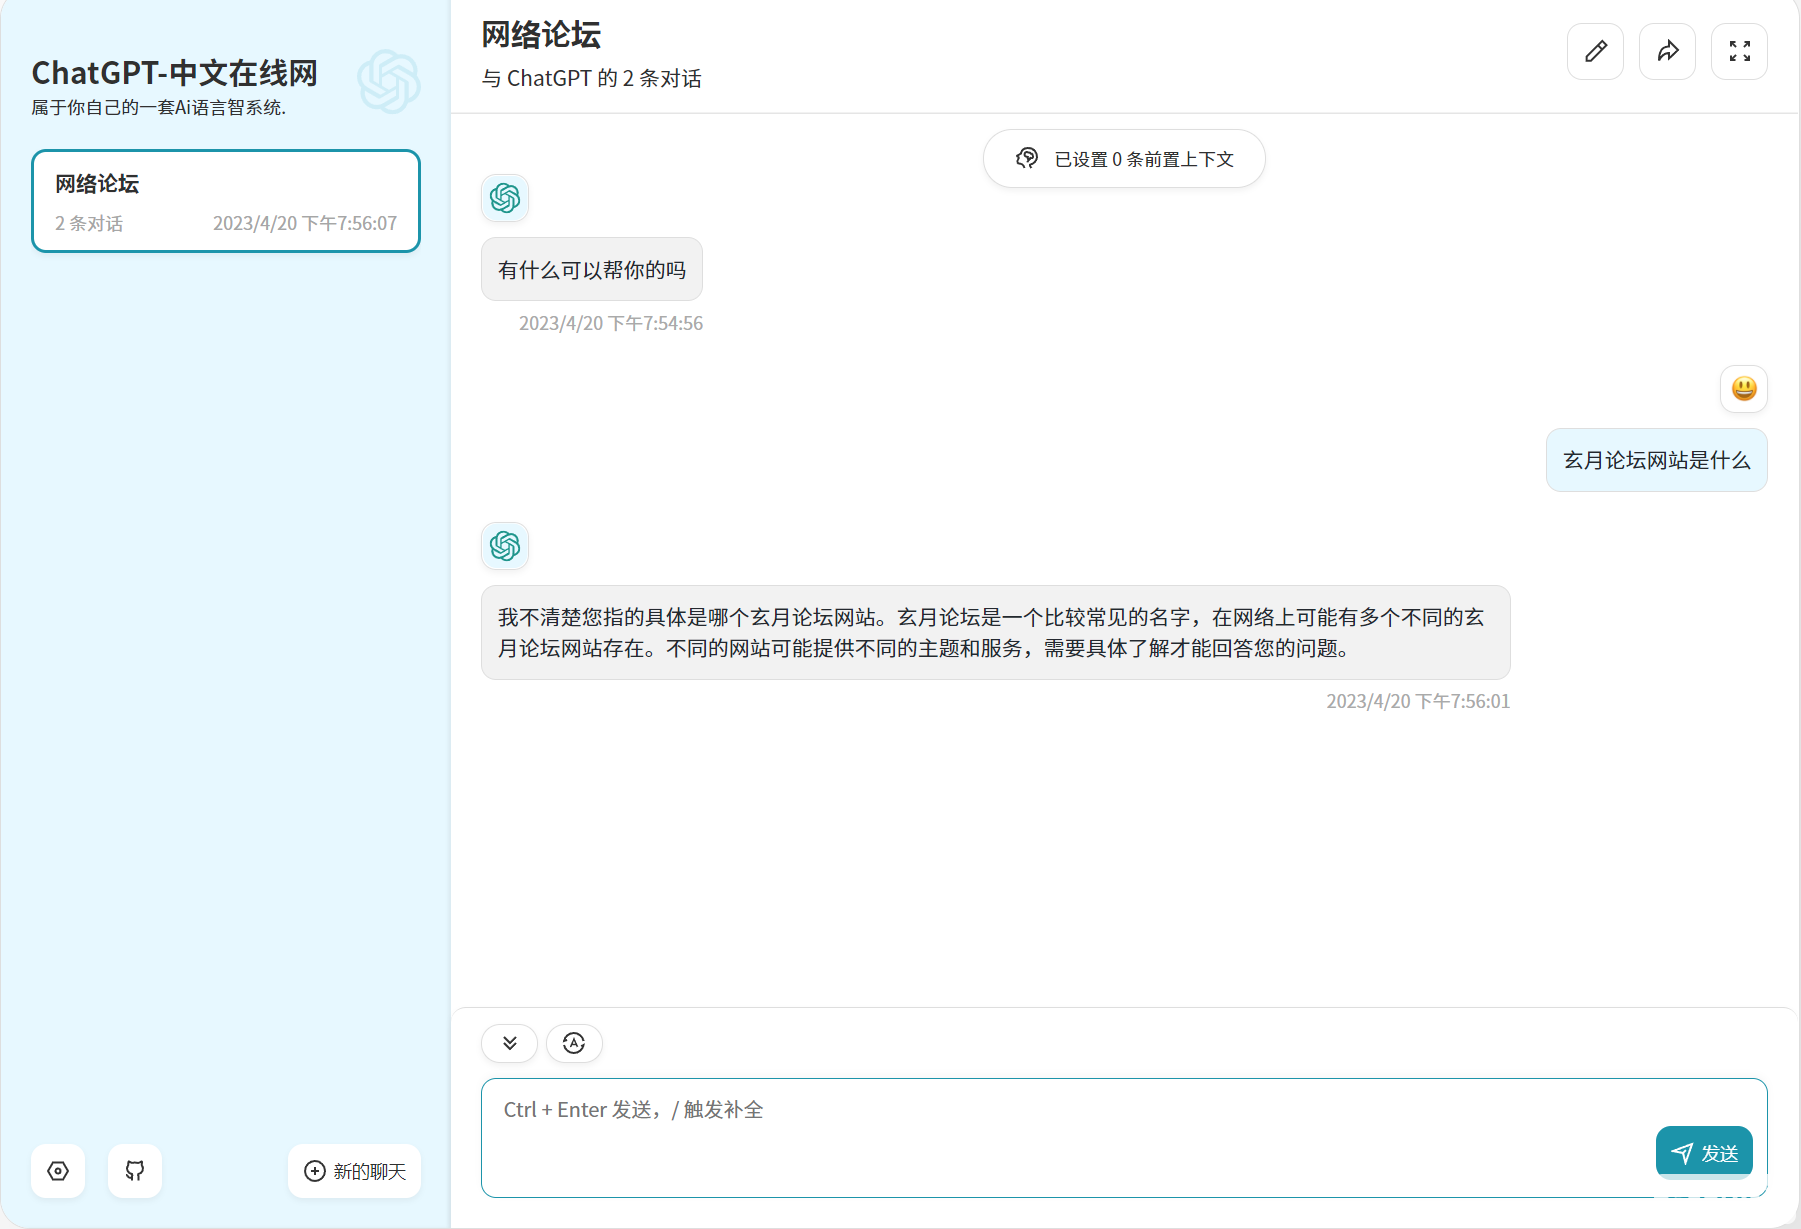The image size is (1801, 1229).
Task: Click the 有什么可以帮你的吗 message bubble
Action: coord(592,269)
